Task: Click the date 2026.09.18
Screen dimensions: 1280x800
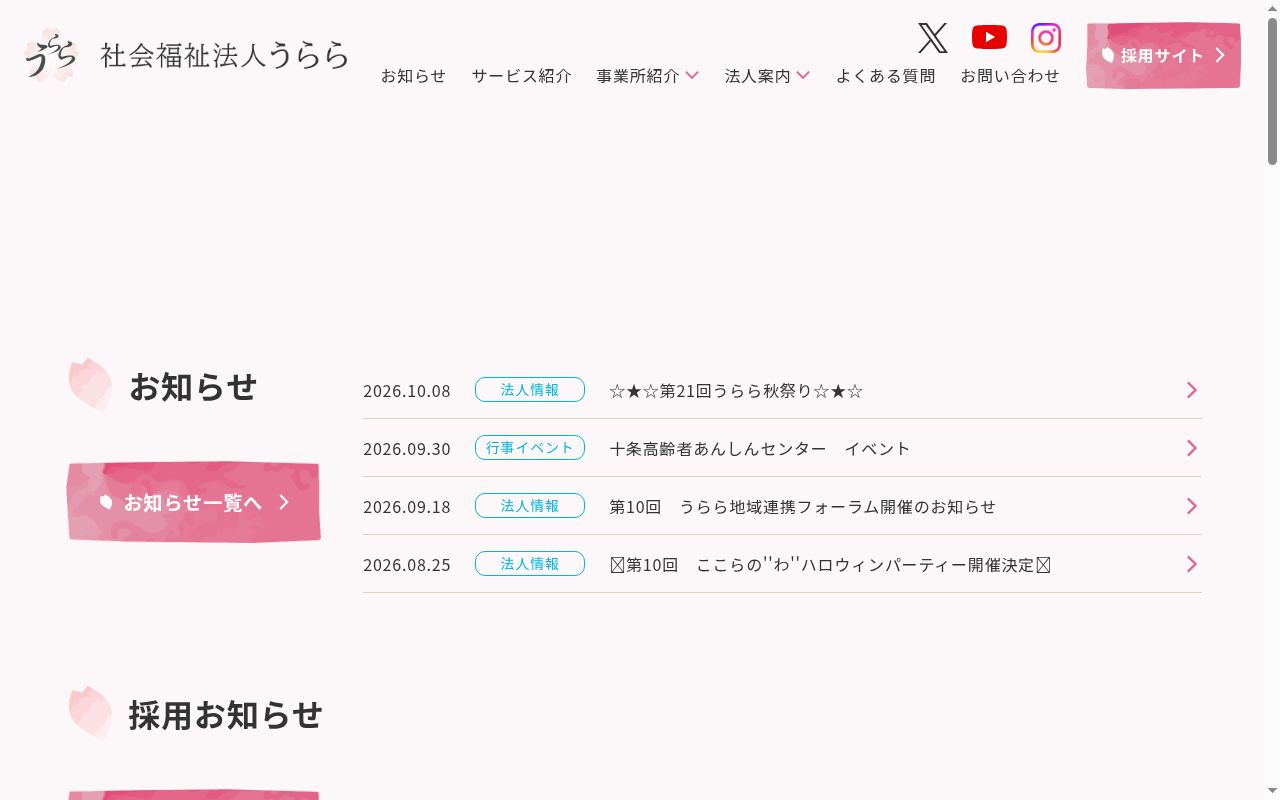Action: pyautogui.click(x=407, y=507)
